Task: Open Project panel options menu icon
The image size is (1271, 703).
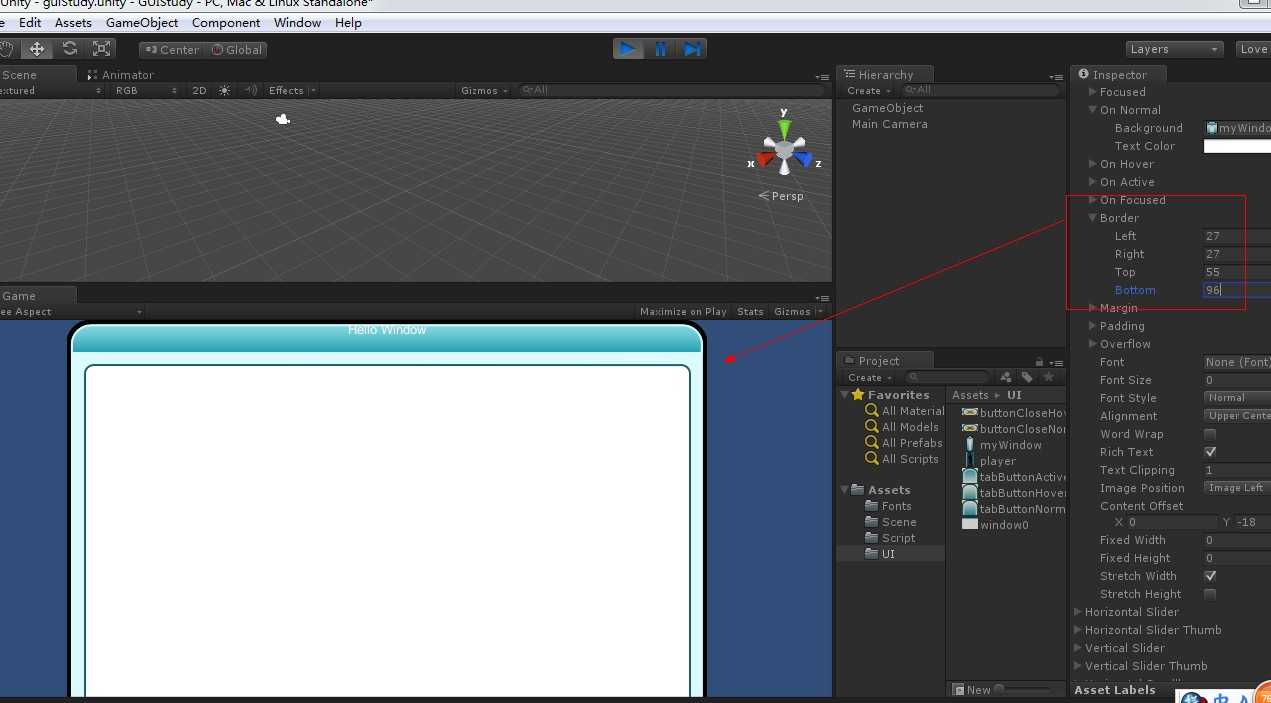Action: click(1056, 362)
